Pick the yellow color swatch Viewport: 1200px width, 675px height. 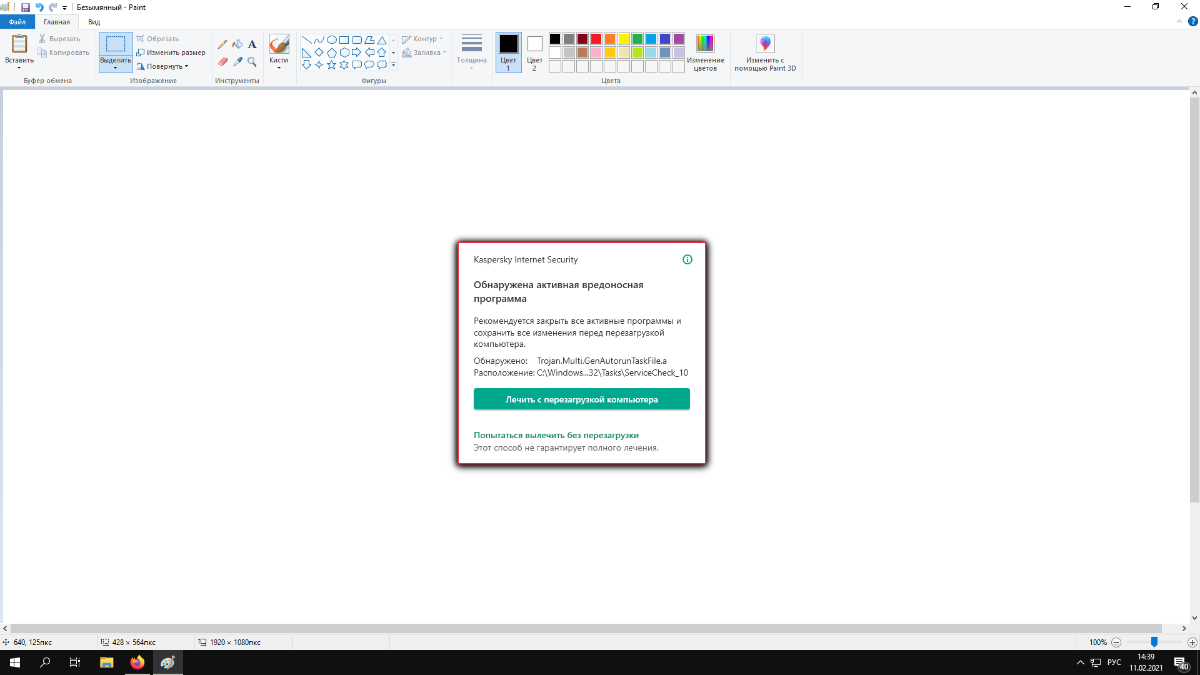tap(623, 38)
